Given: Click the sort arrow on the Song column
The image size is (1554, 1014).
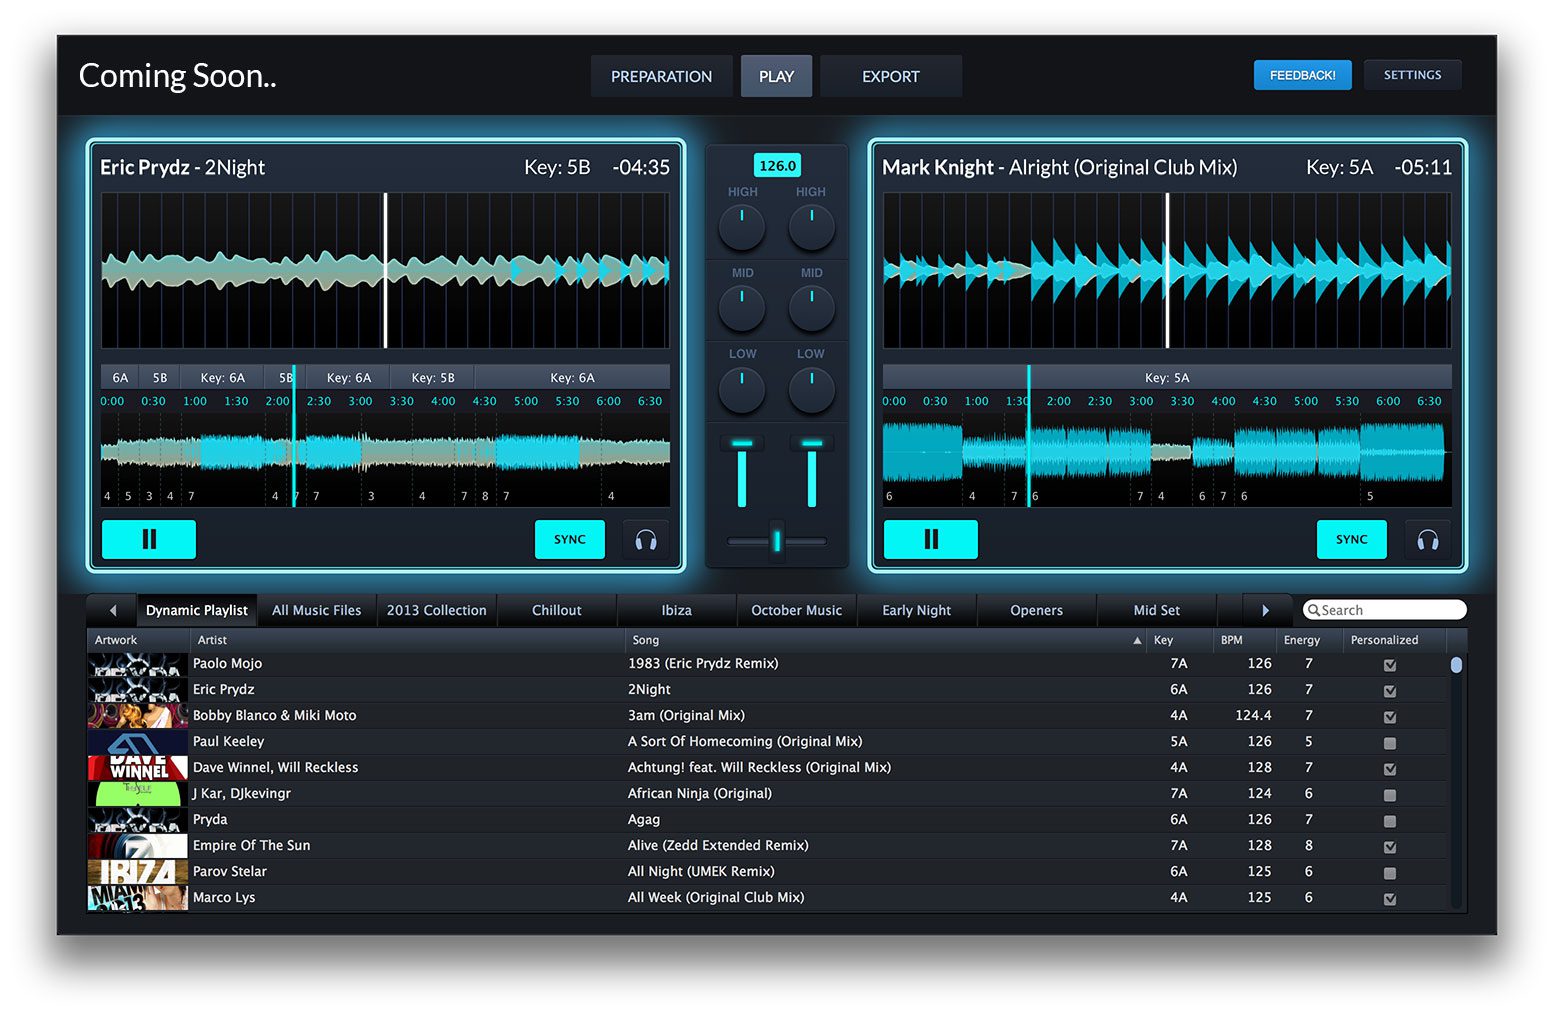Looking at the screenshot, I should [1137, 640].
